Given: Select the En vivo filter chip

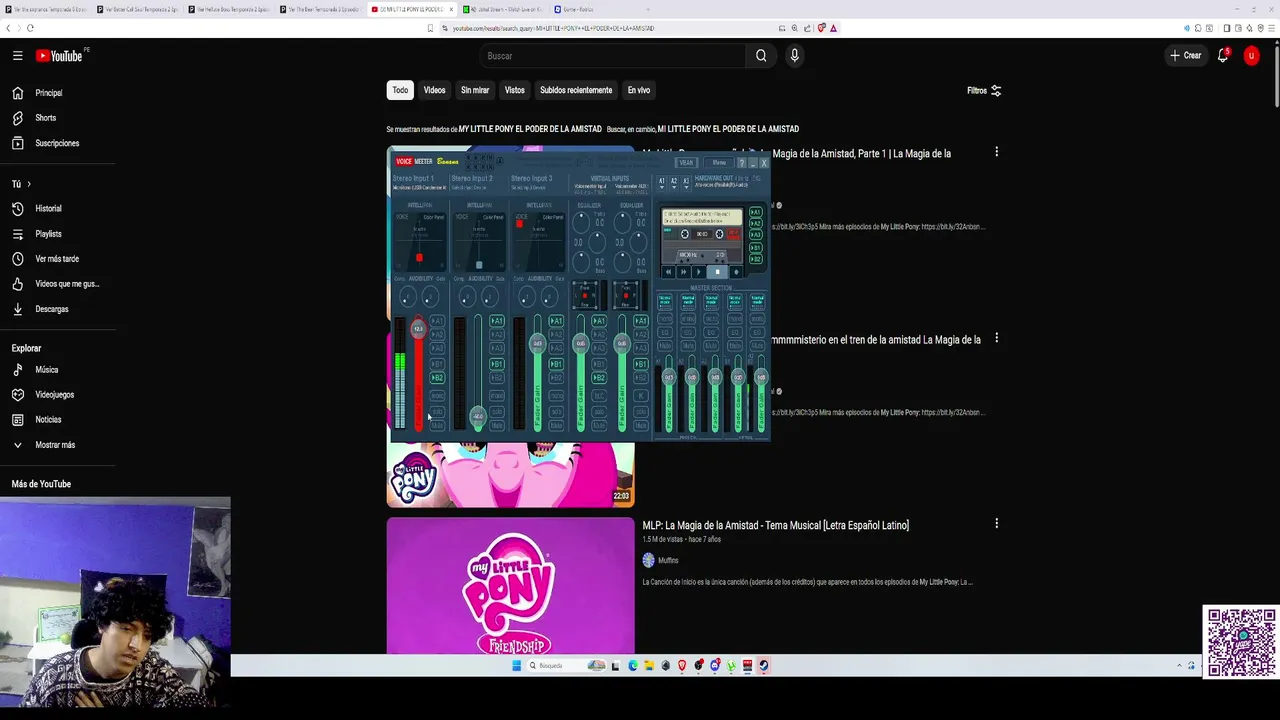Looking at the screenshot, I should (639, 90).
